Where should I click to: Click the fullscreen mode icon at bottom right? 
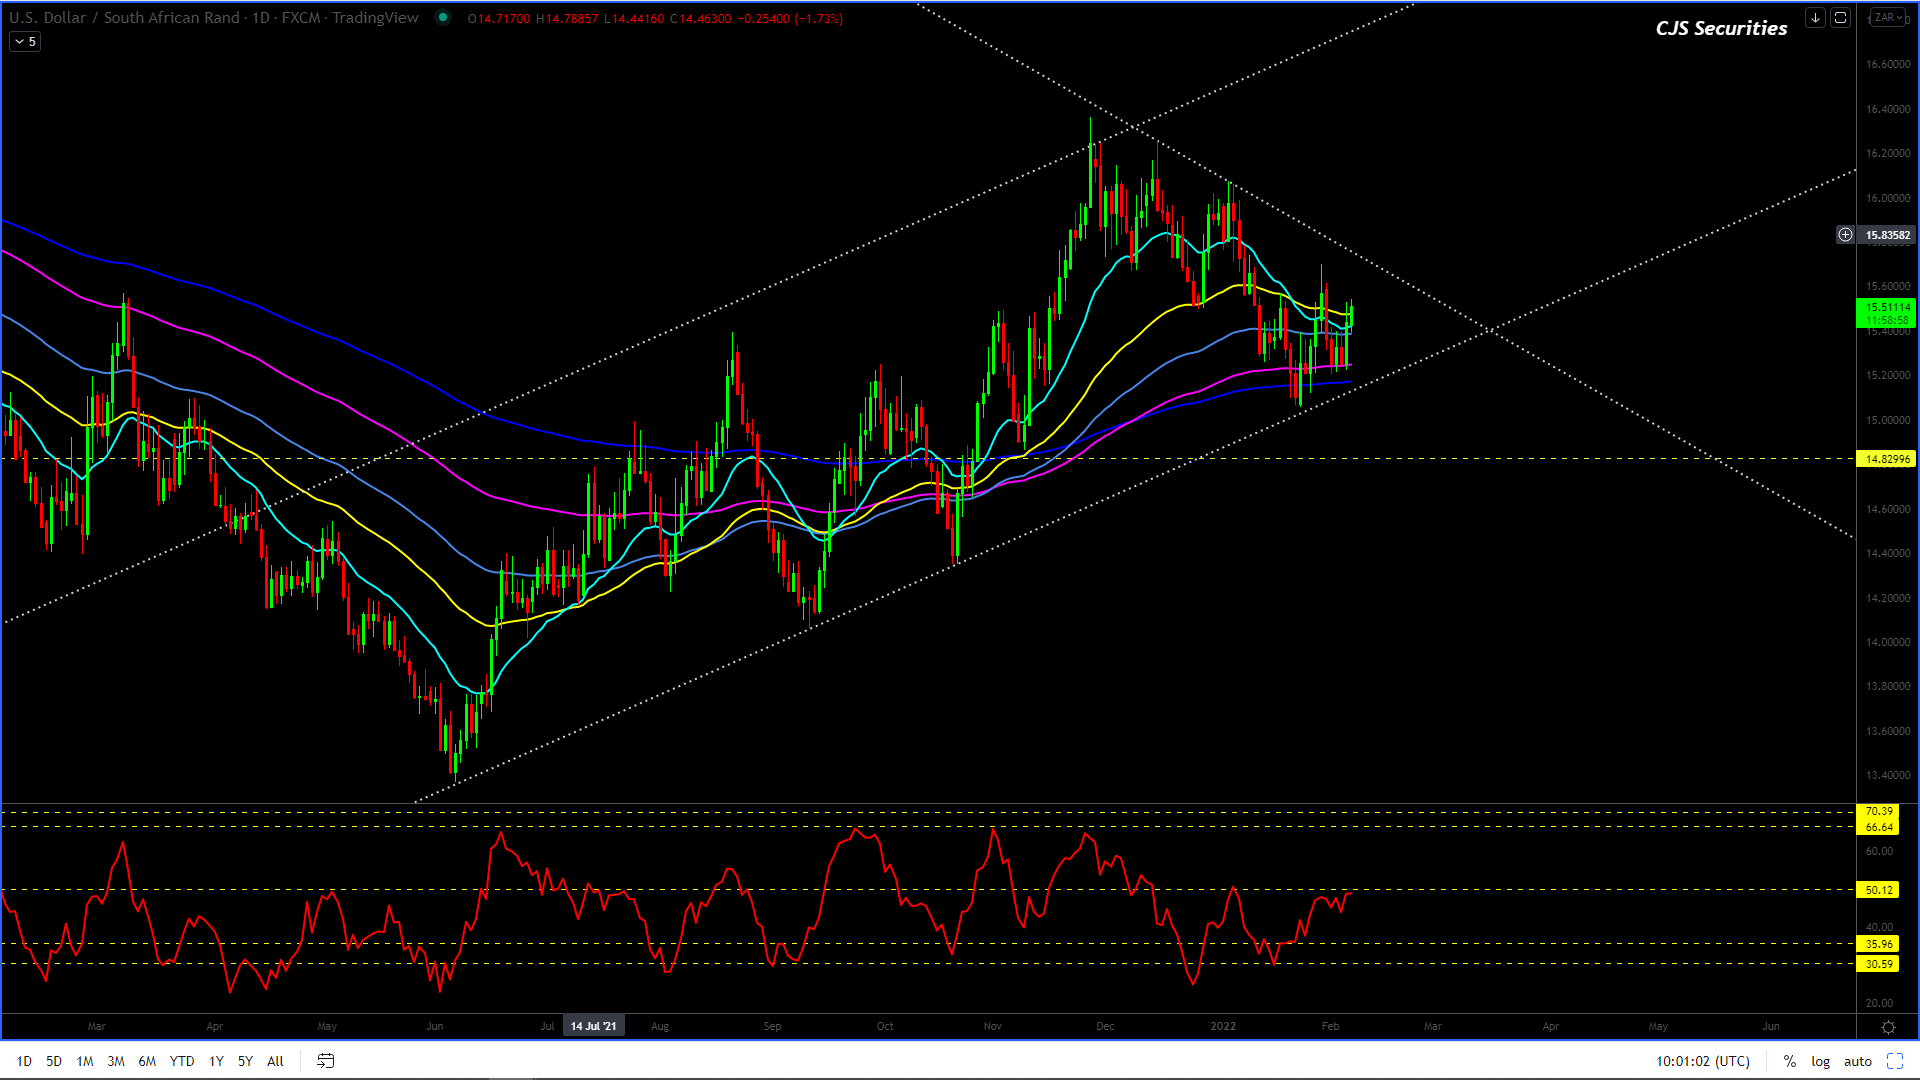tap(1895, 1061)
